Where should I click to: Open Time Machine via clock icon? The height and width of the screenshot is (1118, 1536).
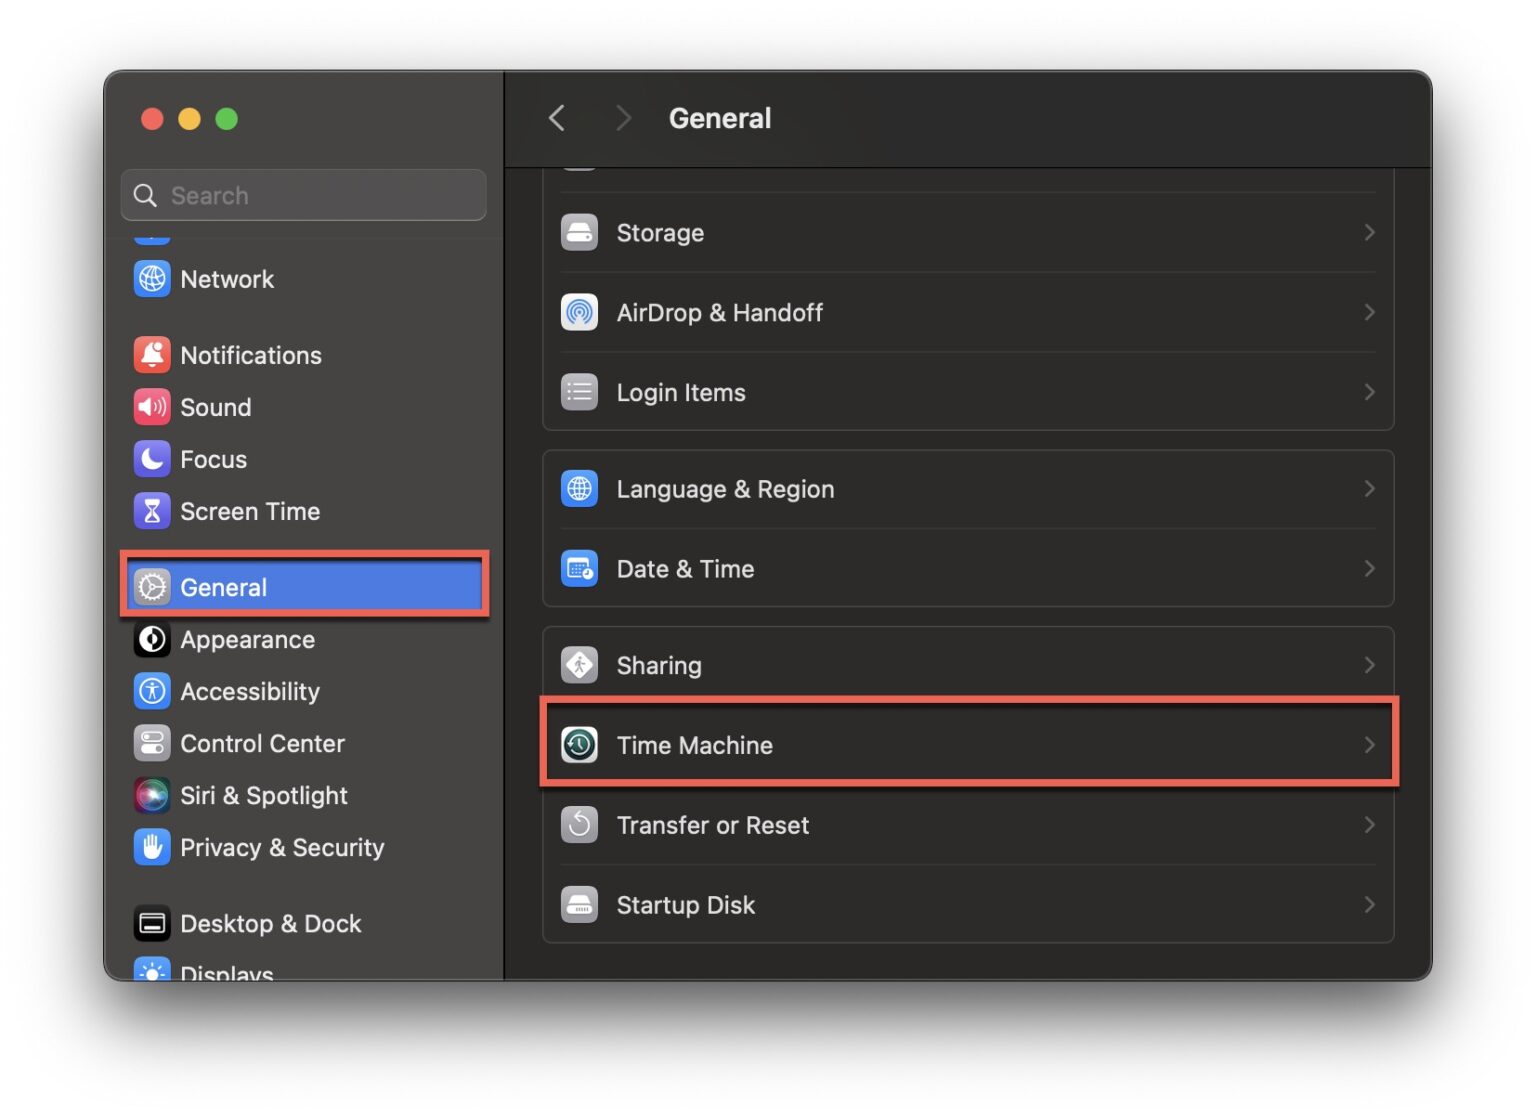pyautogui.click(x=579, y=745)
